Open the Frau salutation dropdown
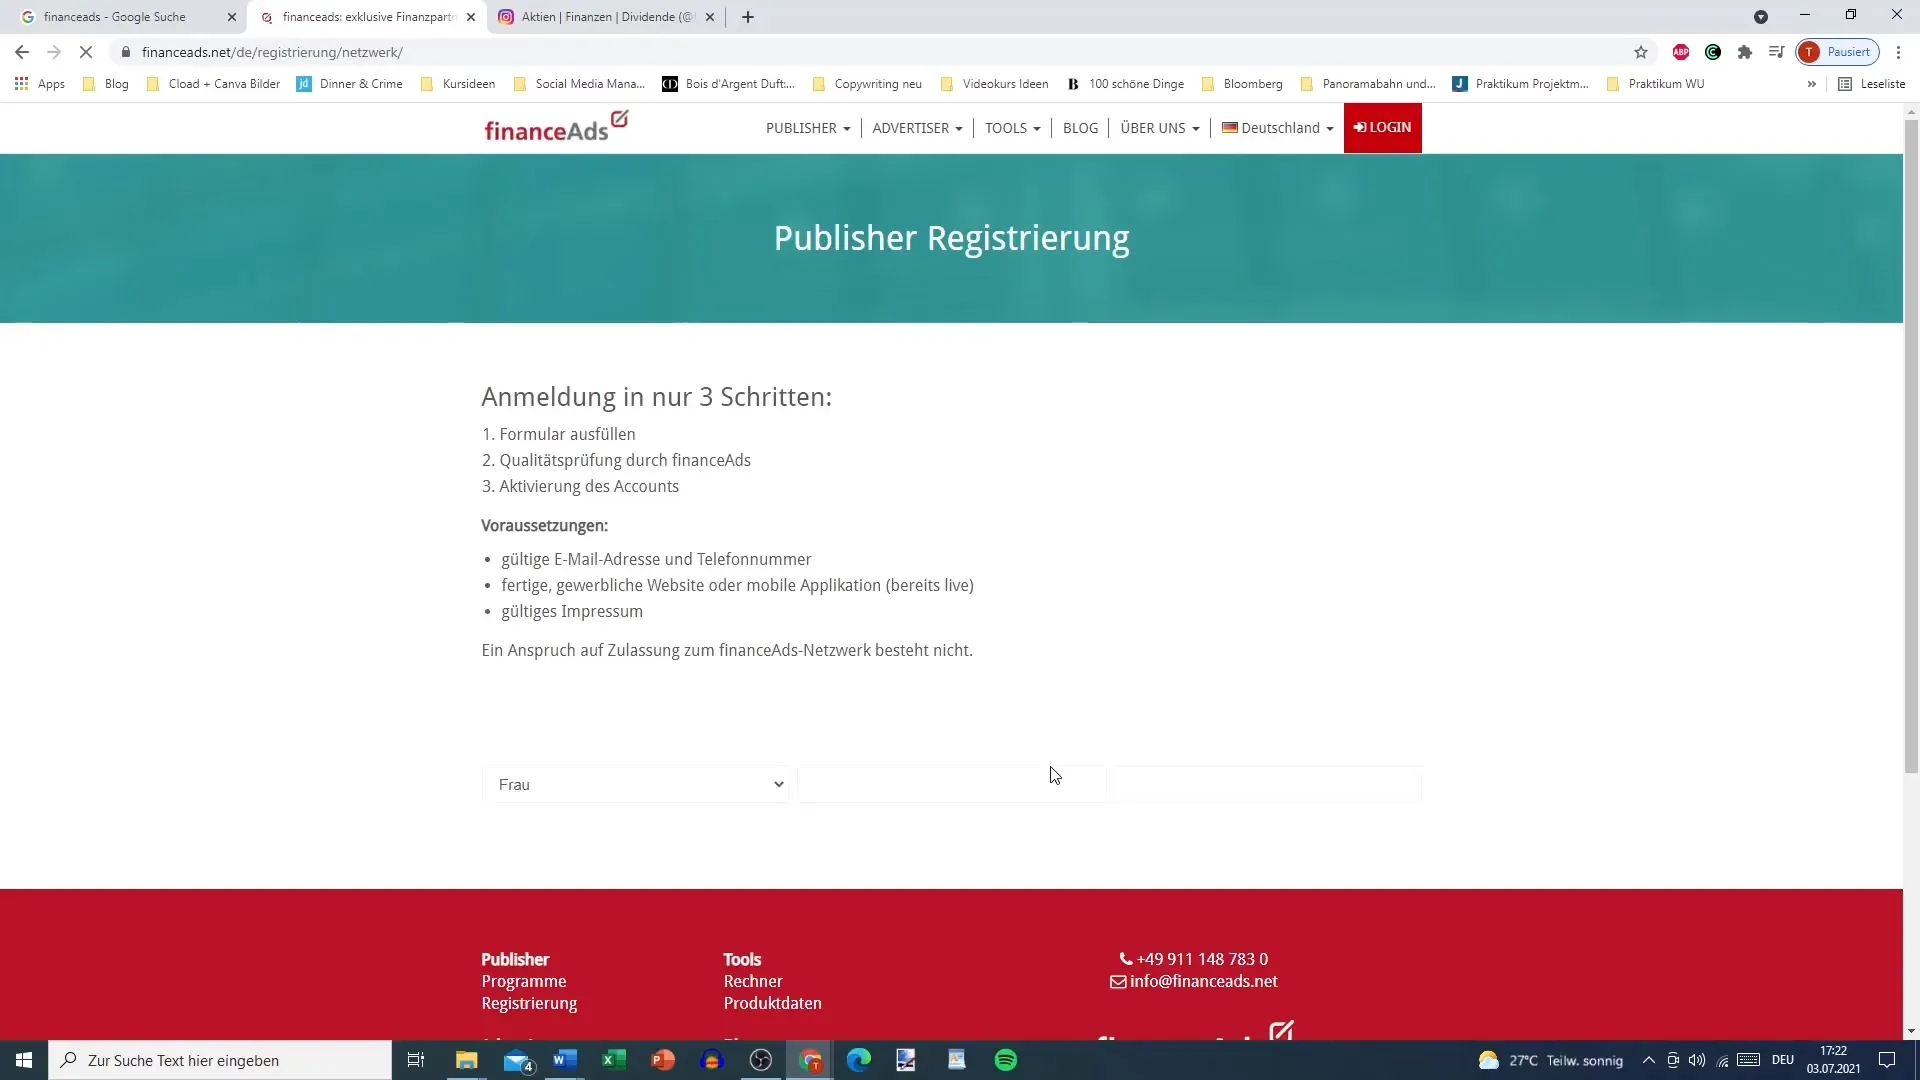The width and height of the screenshot is (1920, 1080). tap(636, 784)
